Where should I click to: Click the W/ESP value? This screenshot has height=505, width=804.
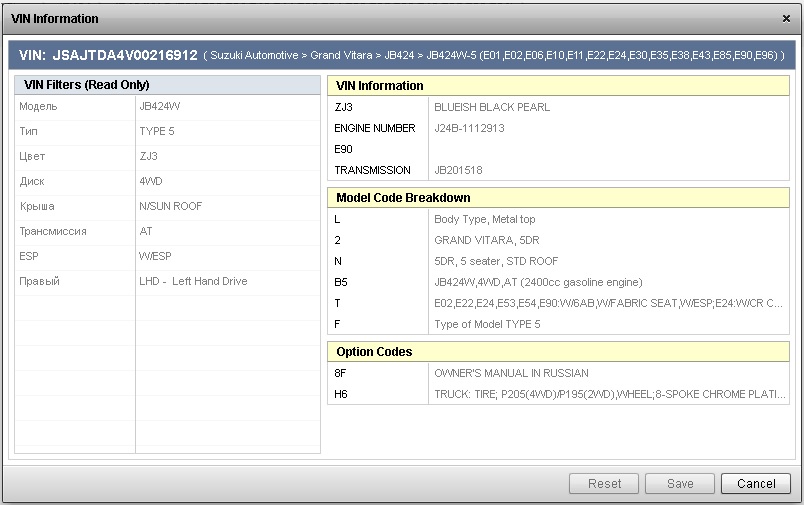[155, 256]
